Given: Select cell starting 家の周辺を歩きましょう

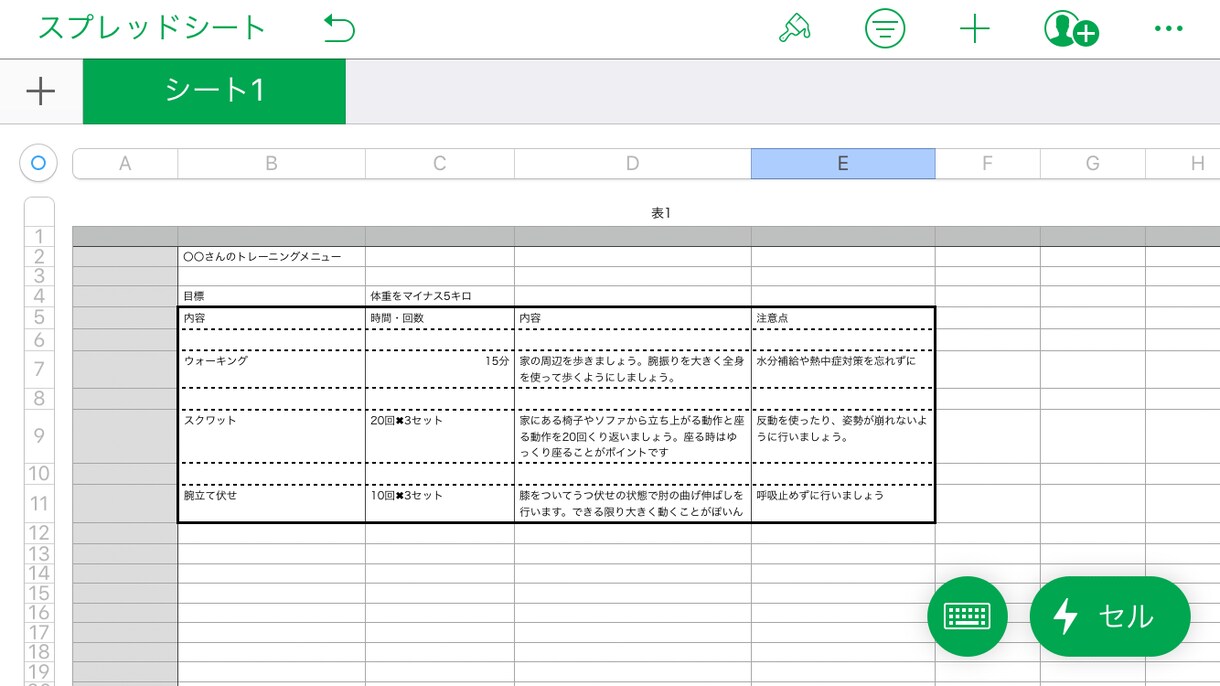Looking at the screenshot, I should [x=632, y=369].
